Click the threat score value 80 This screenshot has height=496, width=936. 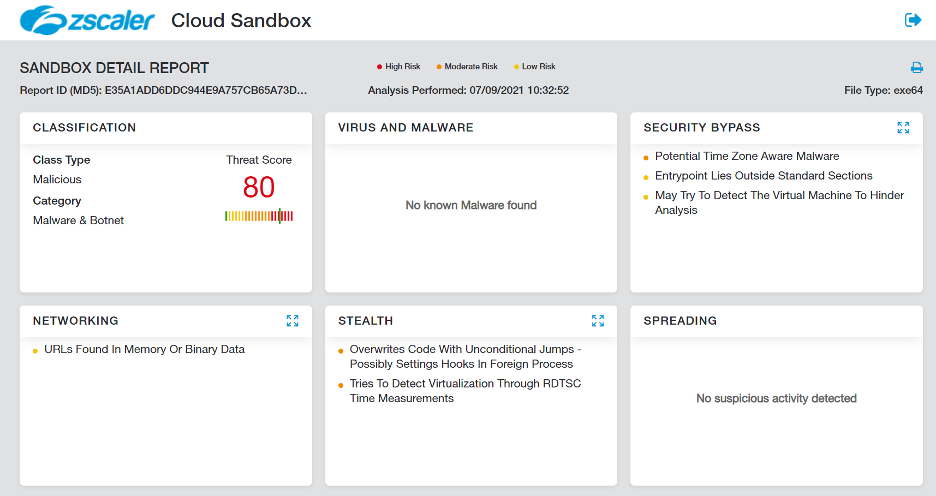[259, 188]
